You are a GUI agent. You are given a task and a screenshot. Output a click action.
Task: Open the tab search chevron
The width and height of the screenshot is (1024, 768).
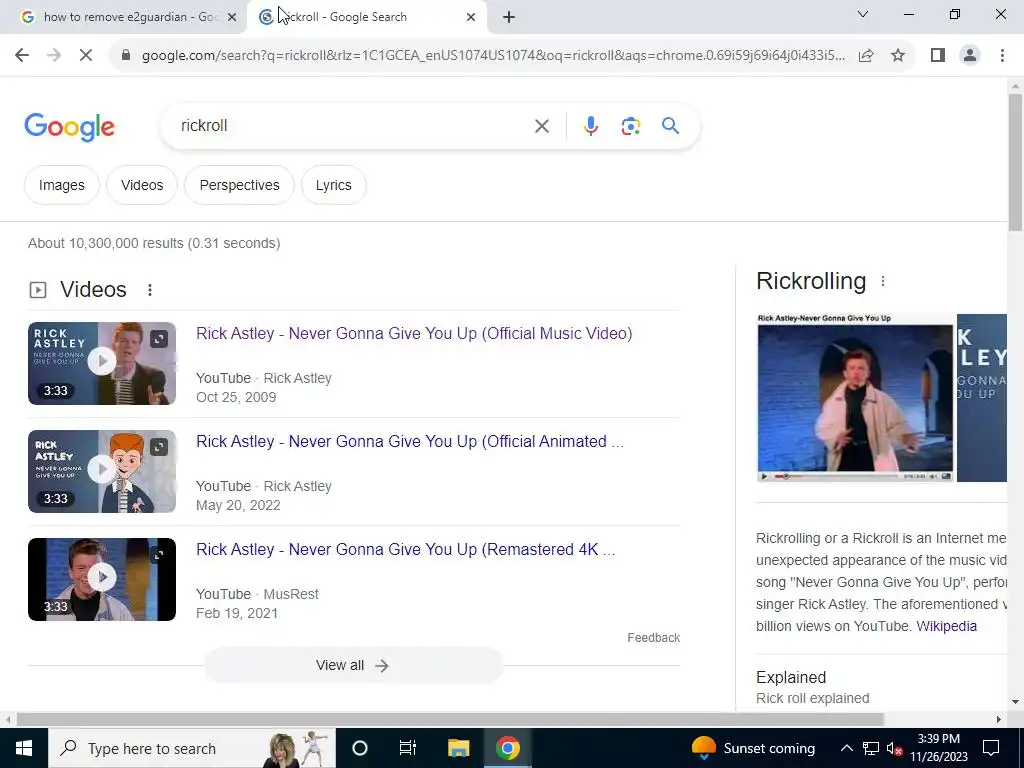tap(863, 14)
